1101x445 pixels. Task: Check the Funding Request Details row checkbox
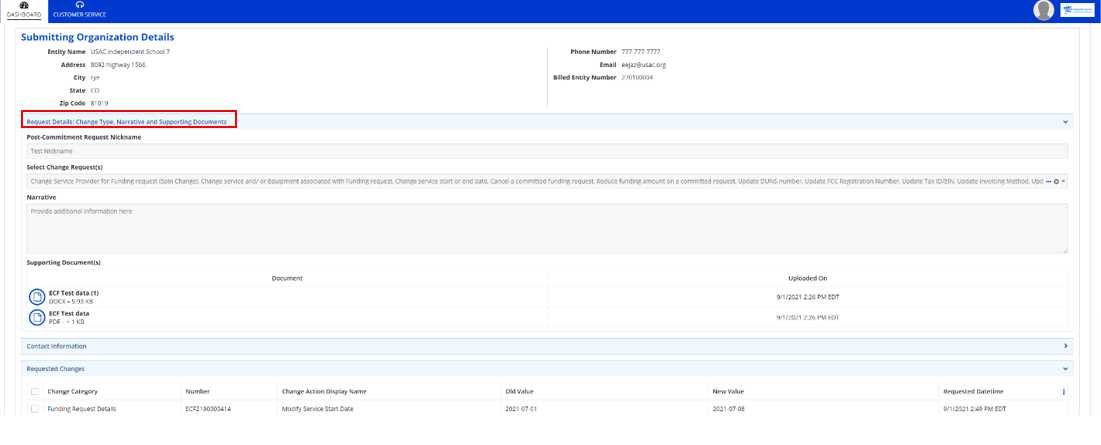pos(34,409)
